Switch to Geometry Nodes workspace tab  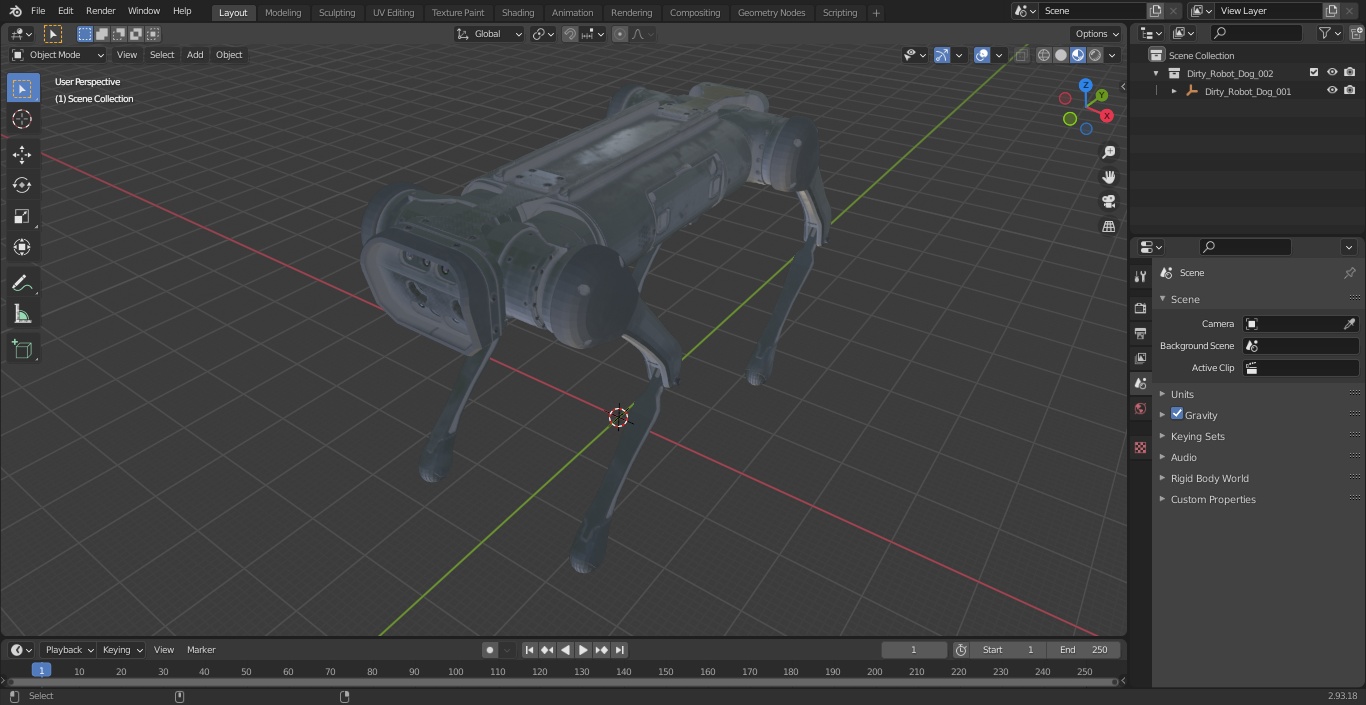[771, 13]
